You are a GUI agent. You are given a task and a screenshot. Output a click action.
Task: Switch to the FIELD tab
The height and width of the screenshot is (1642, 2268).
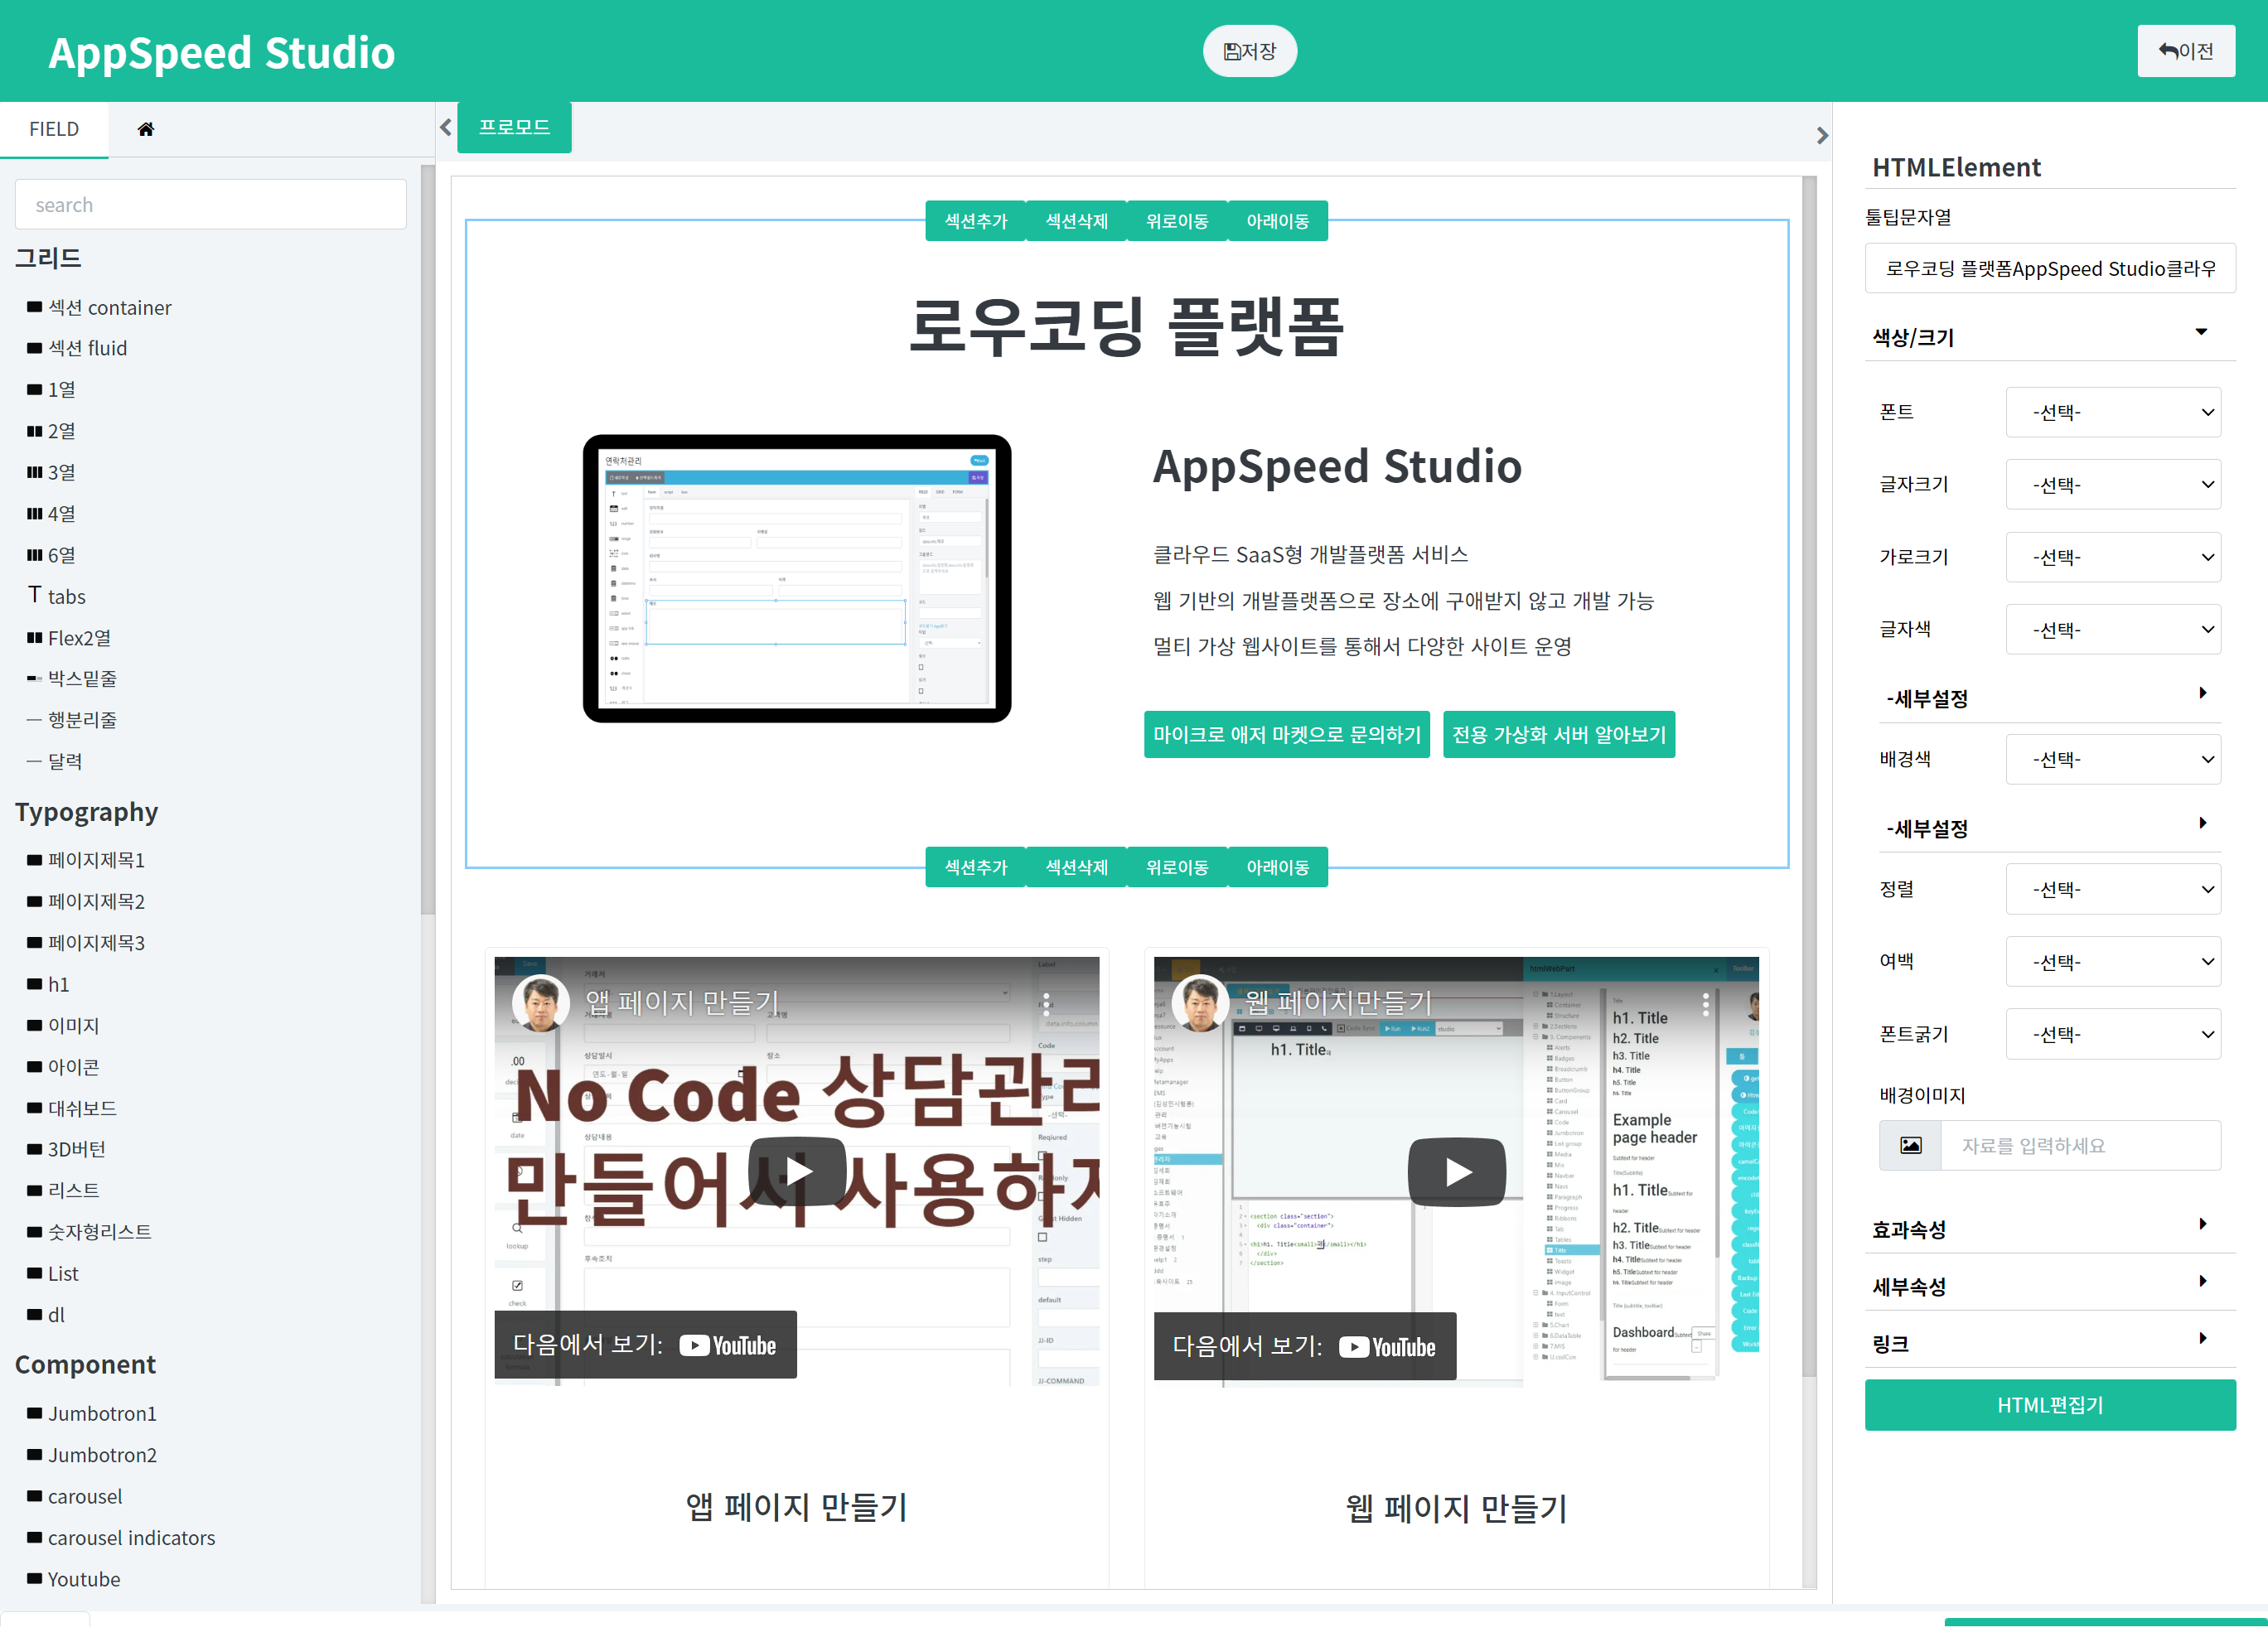pos(54,129)
